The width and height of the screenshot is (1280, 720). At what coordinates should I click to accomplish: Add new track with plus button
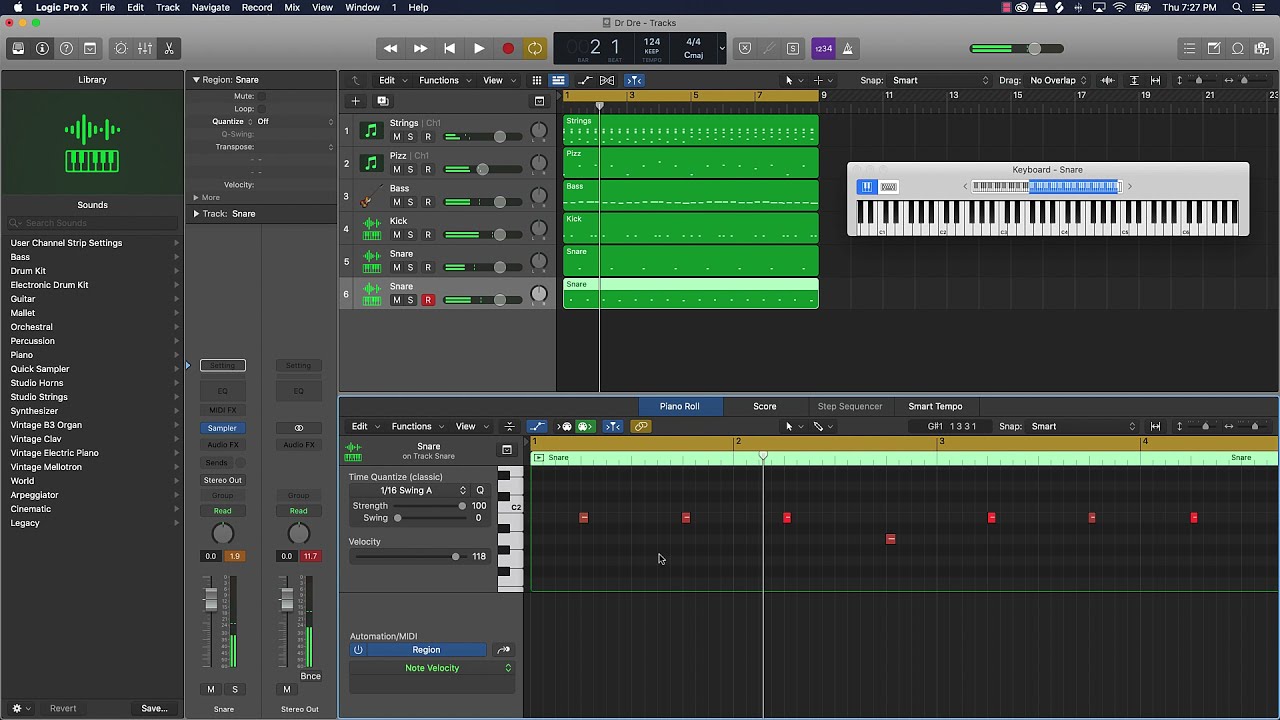coord(355,101)
